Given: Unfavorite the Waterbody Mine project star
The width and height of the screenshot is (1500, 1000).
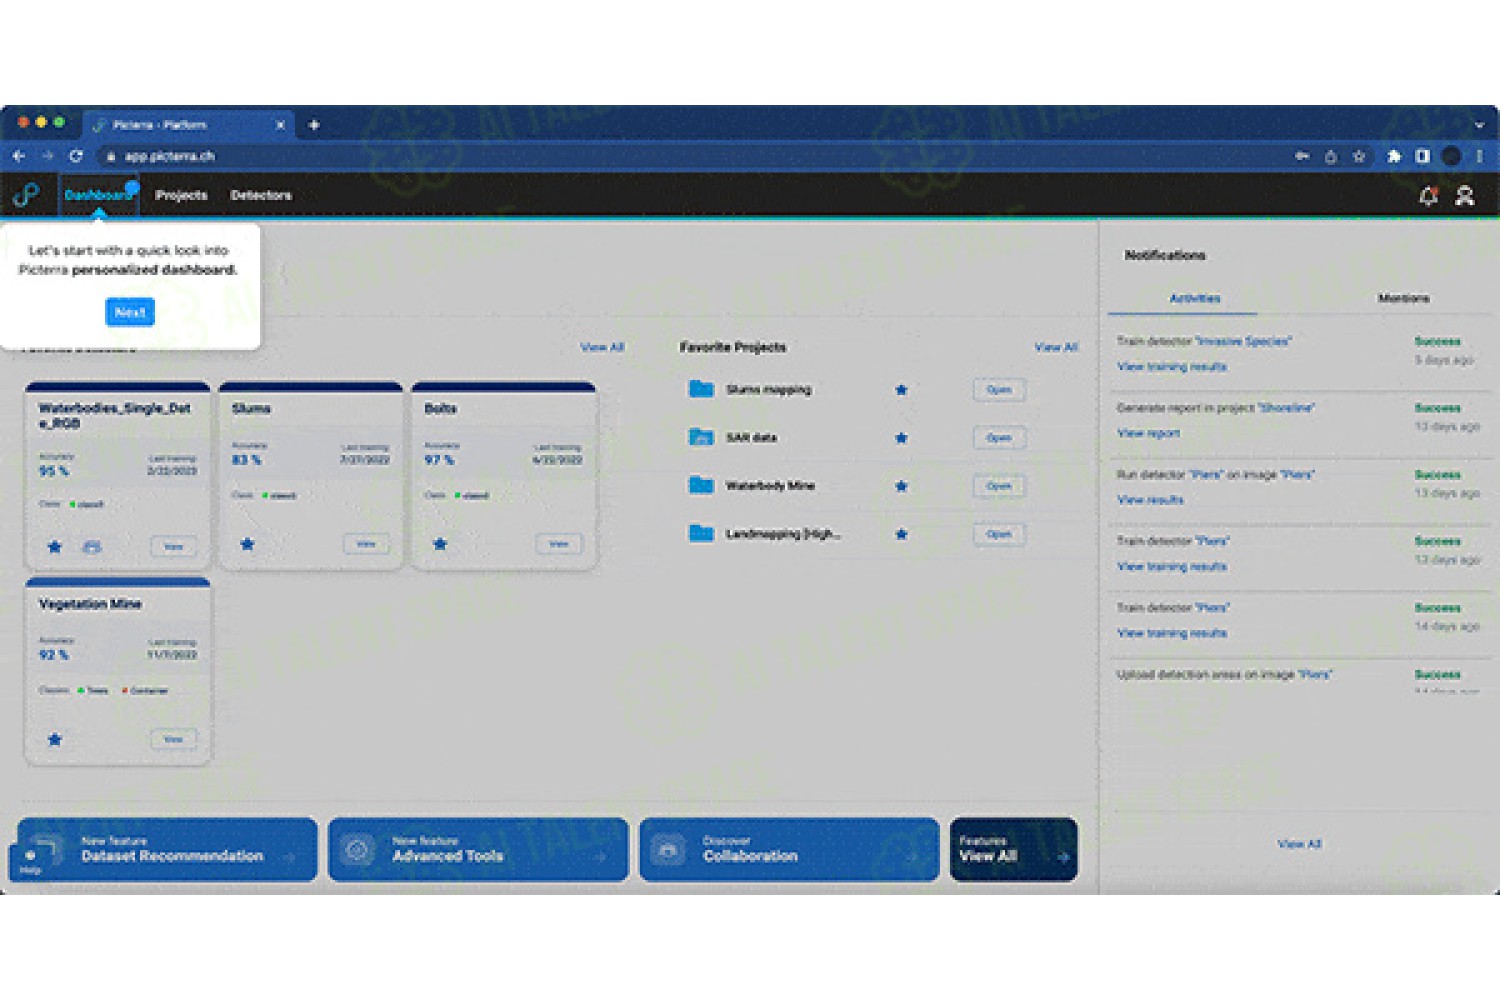Looking at the screenshot, I should pyautogui.click(x=901, y=486).
